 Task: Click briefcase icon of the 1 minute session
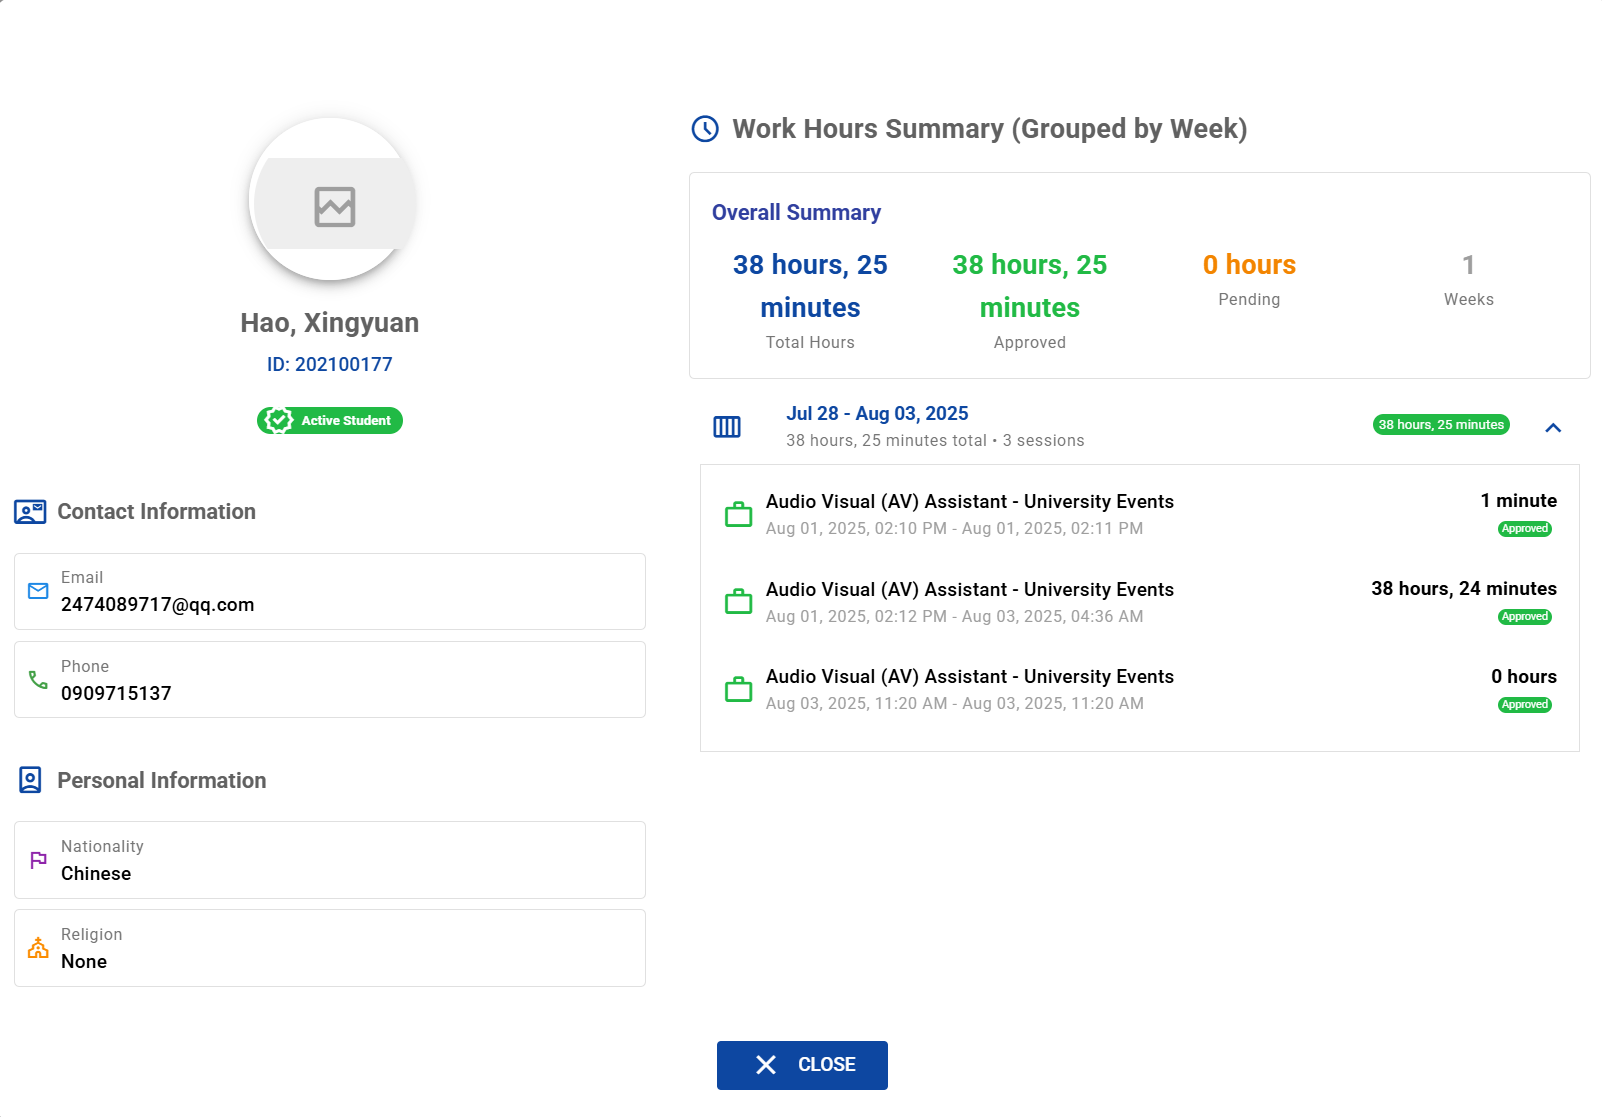(x=738, y=515)
